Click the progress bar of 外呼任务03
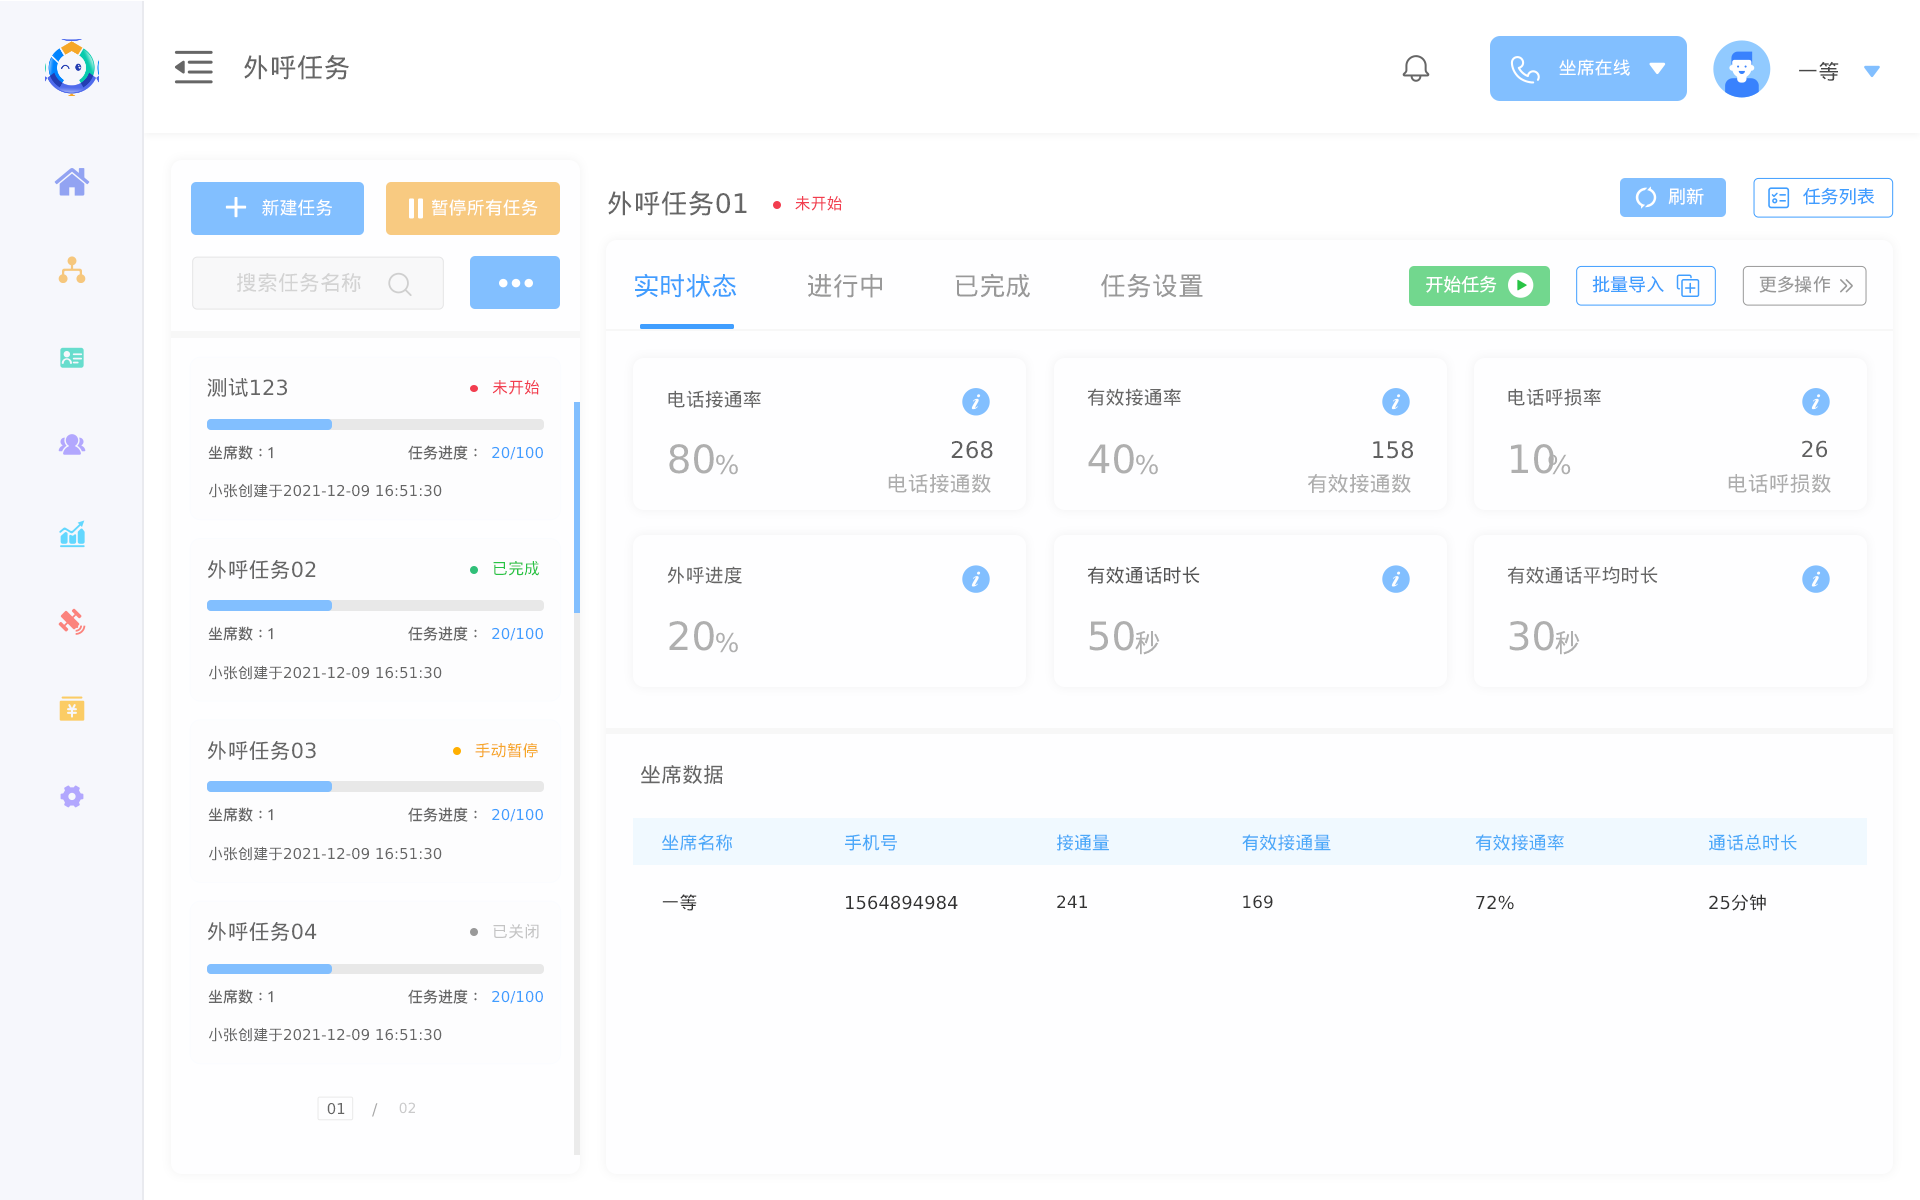The height and width of the screenshot is (1200, 1920). [x=375, y=786]
